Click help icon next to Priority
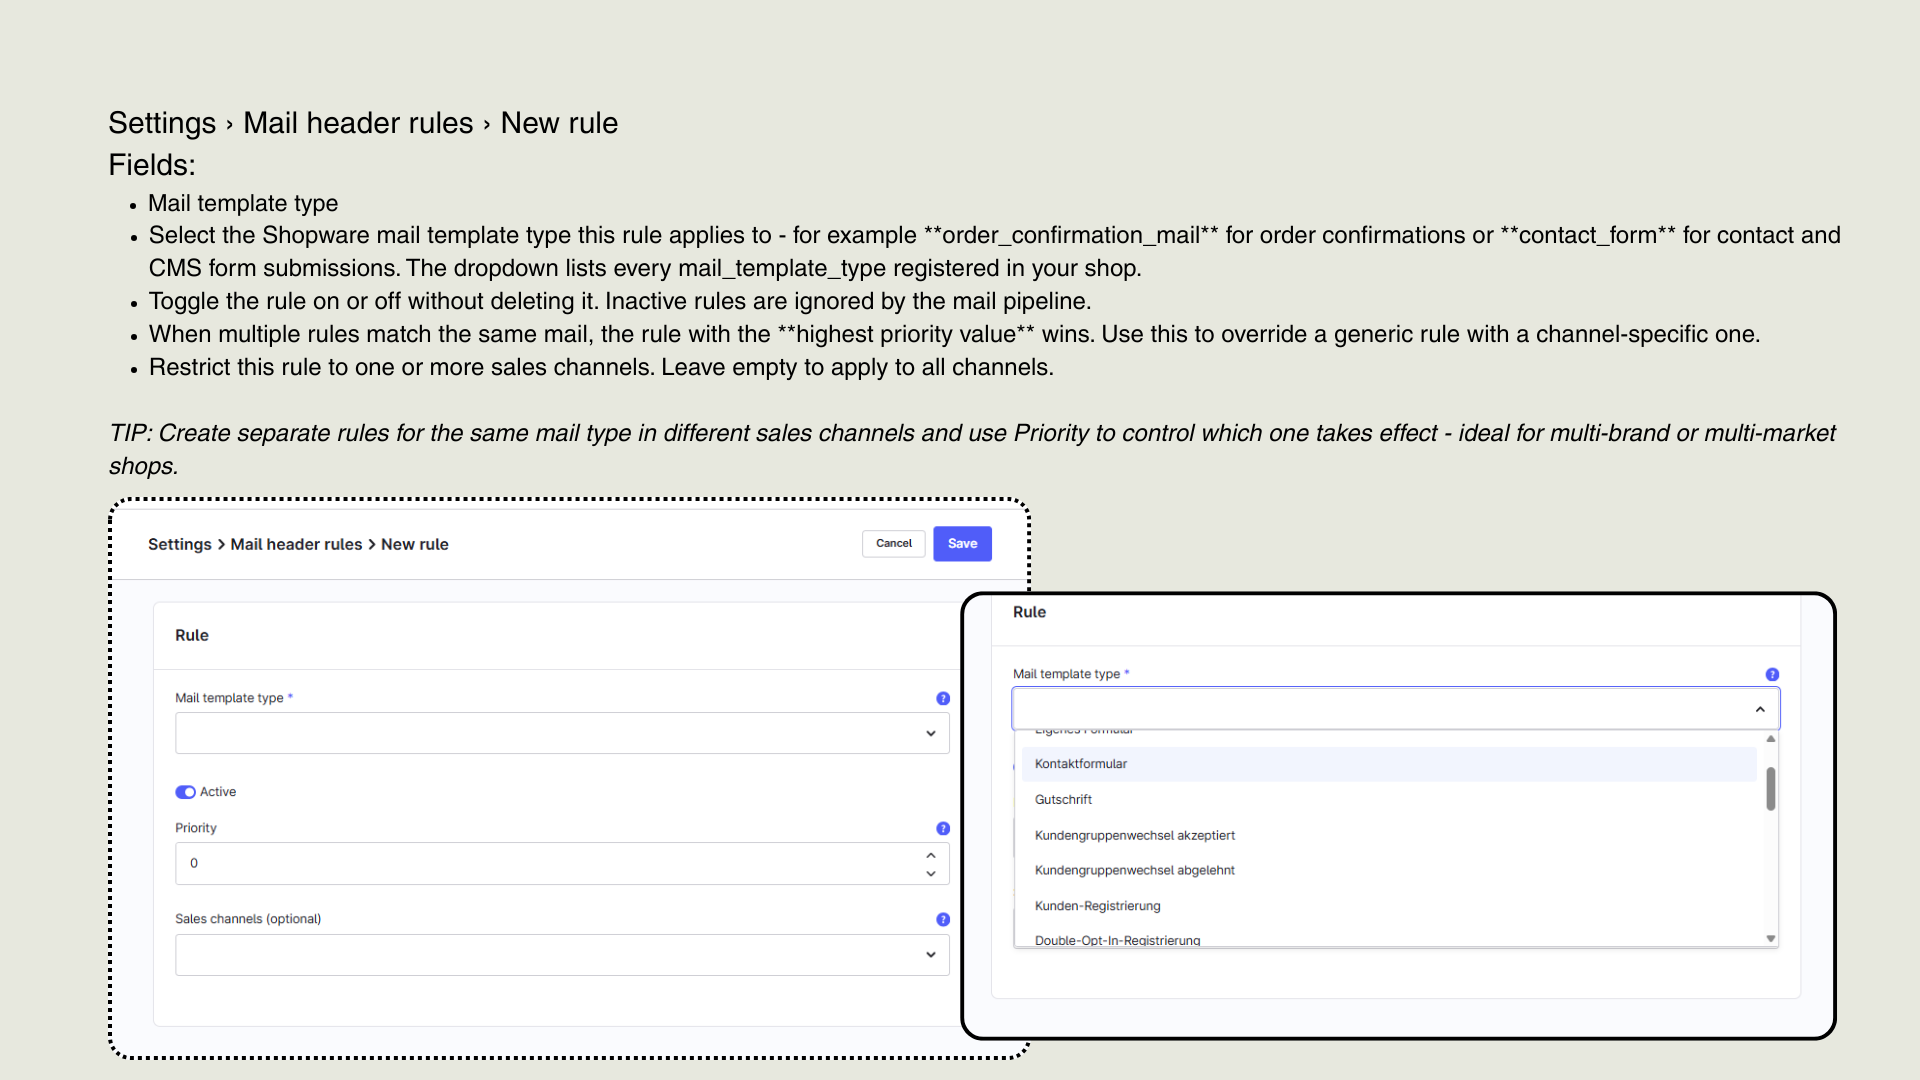This screenshot has height=1080, width=1920. point(943,829)
